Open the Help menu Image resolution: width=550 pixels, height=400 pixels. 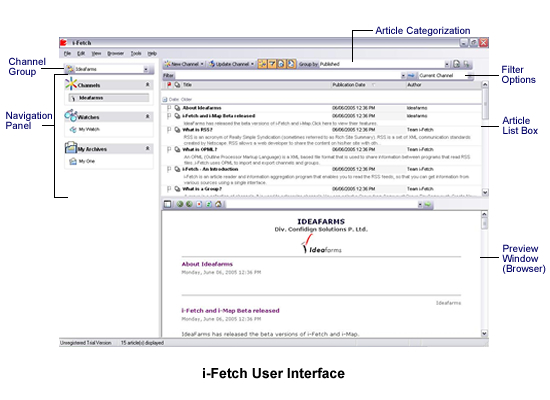click(152, 53)
